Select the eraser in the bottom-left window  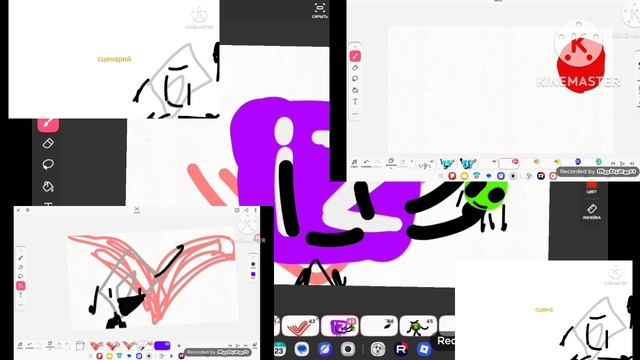[x=20, y=267]
